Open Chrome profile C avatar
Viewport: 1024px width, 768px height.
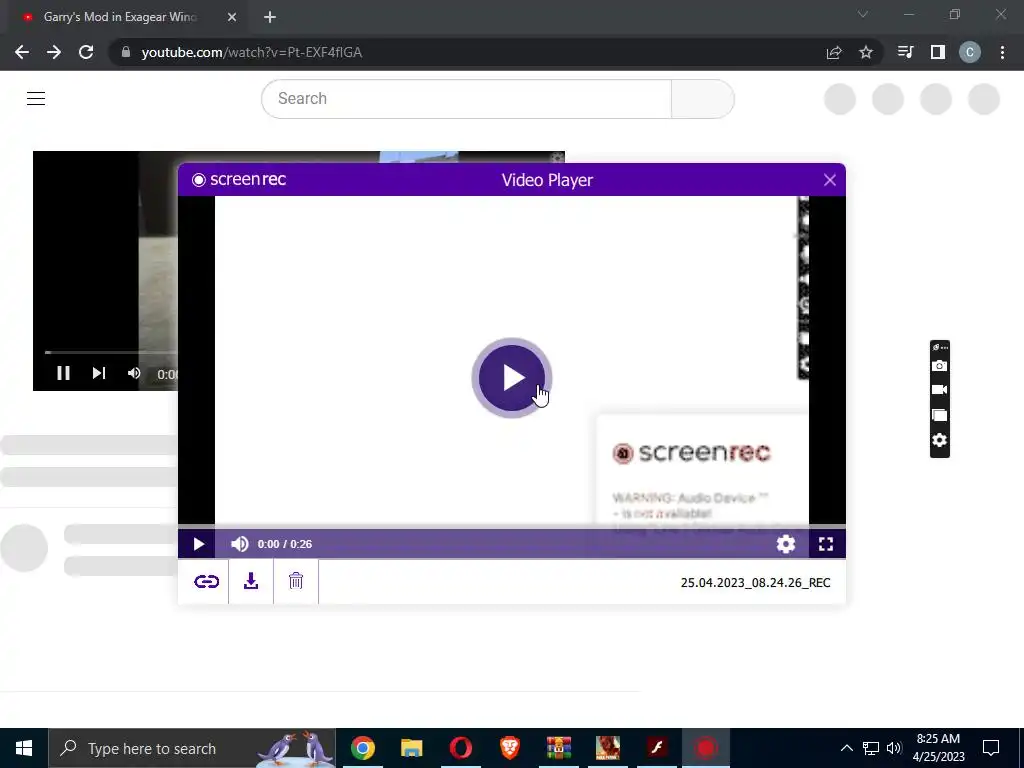coord(970,52)
